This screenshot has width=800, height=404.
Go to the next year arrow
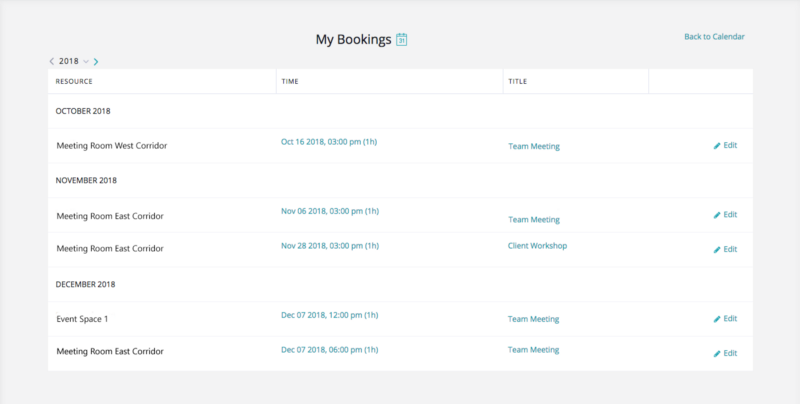click(96, 62)
